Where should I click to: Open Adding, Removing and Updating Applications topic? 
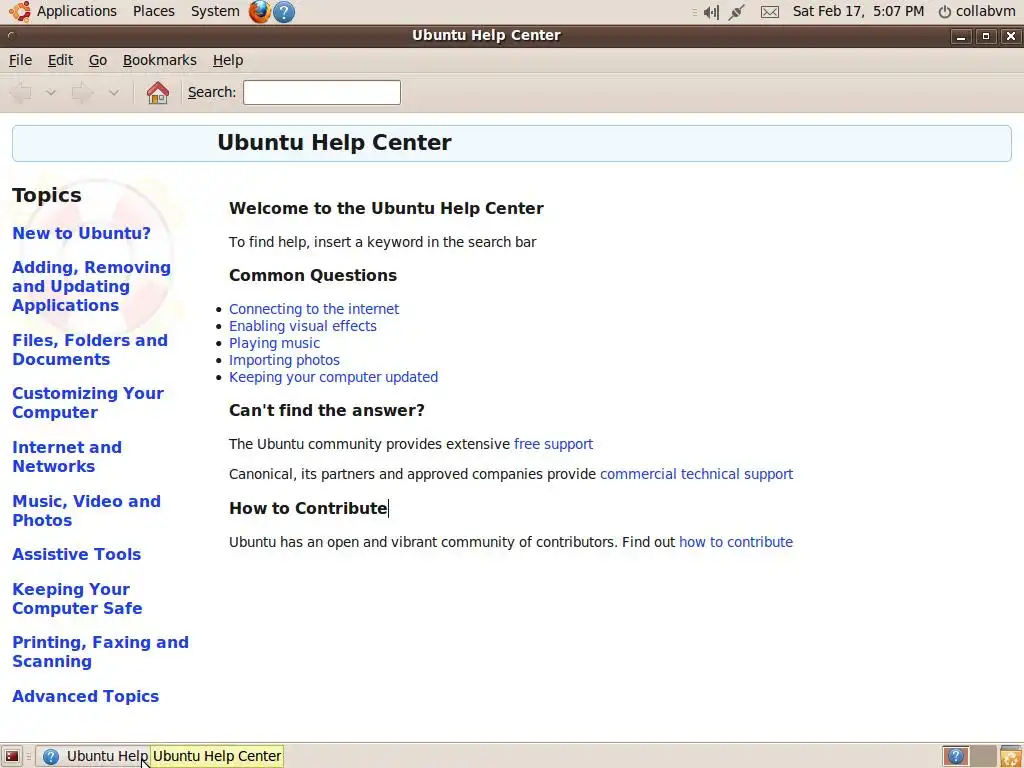(91, 286)
